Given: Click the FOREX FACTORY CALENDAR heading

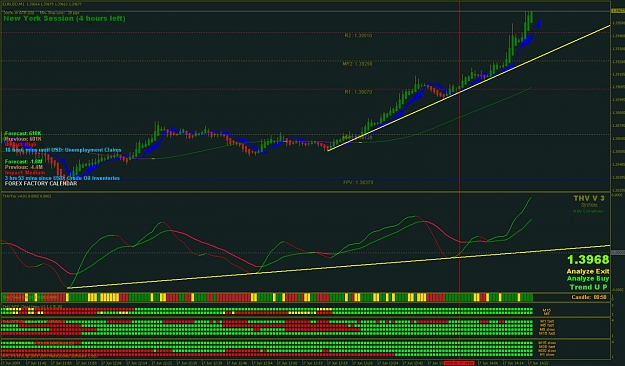Looking at the screenshot, I should click(x=41, y=183).
